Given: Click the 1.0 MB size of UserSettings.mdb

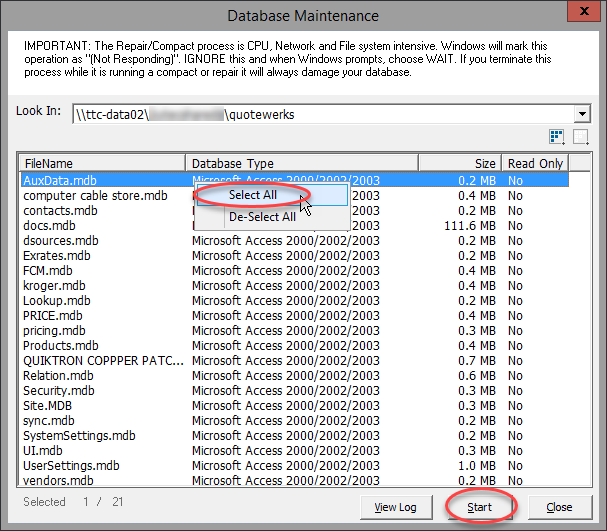Looking at the screenshot, I should point(477,466).
